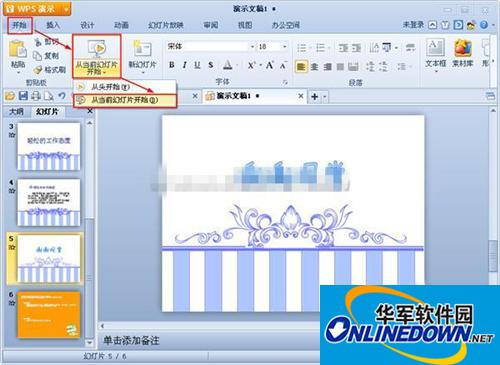
Task: Click the Save floppy disk icon
Action: pyautogui.click(x=23, y=96)
